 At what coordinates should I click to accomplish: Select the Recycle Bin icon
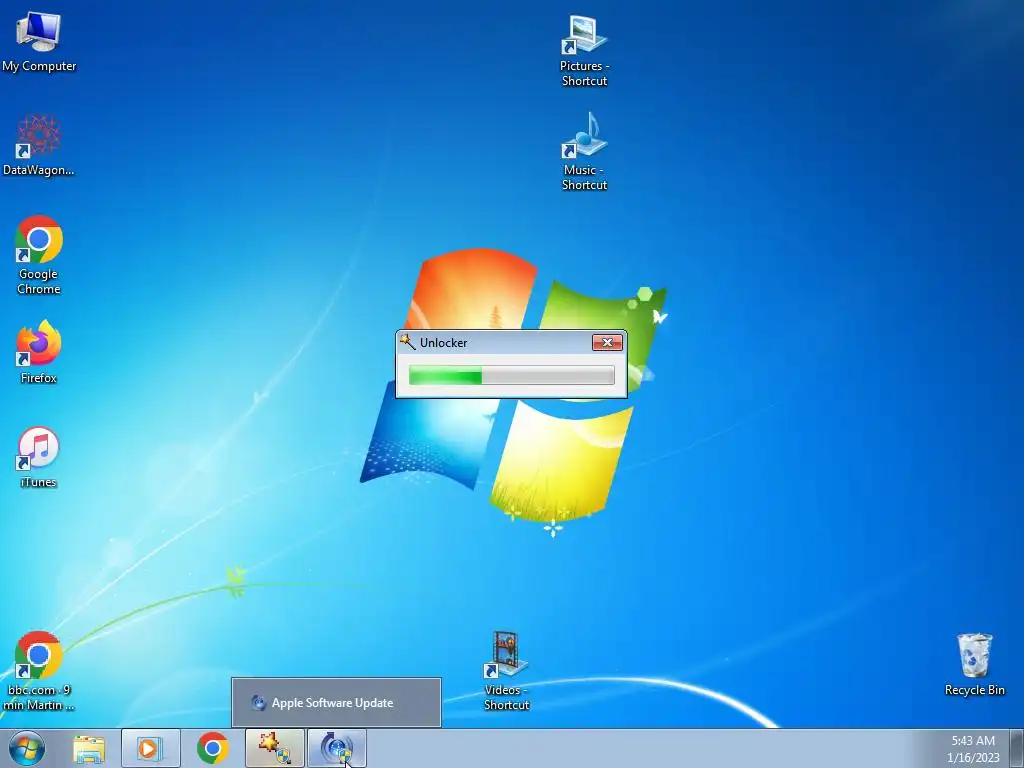(974, 664)
